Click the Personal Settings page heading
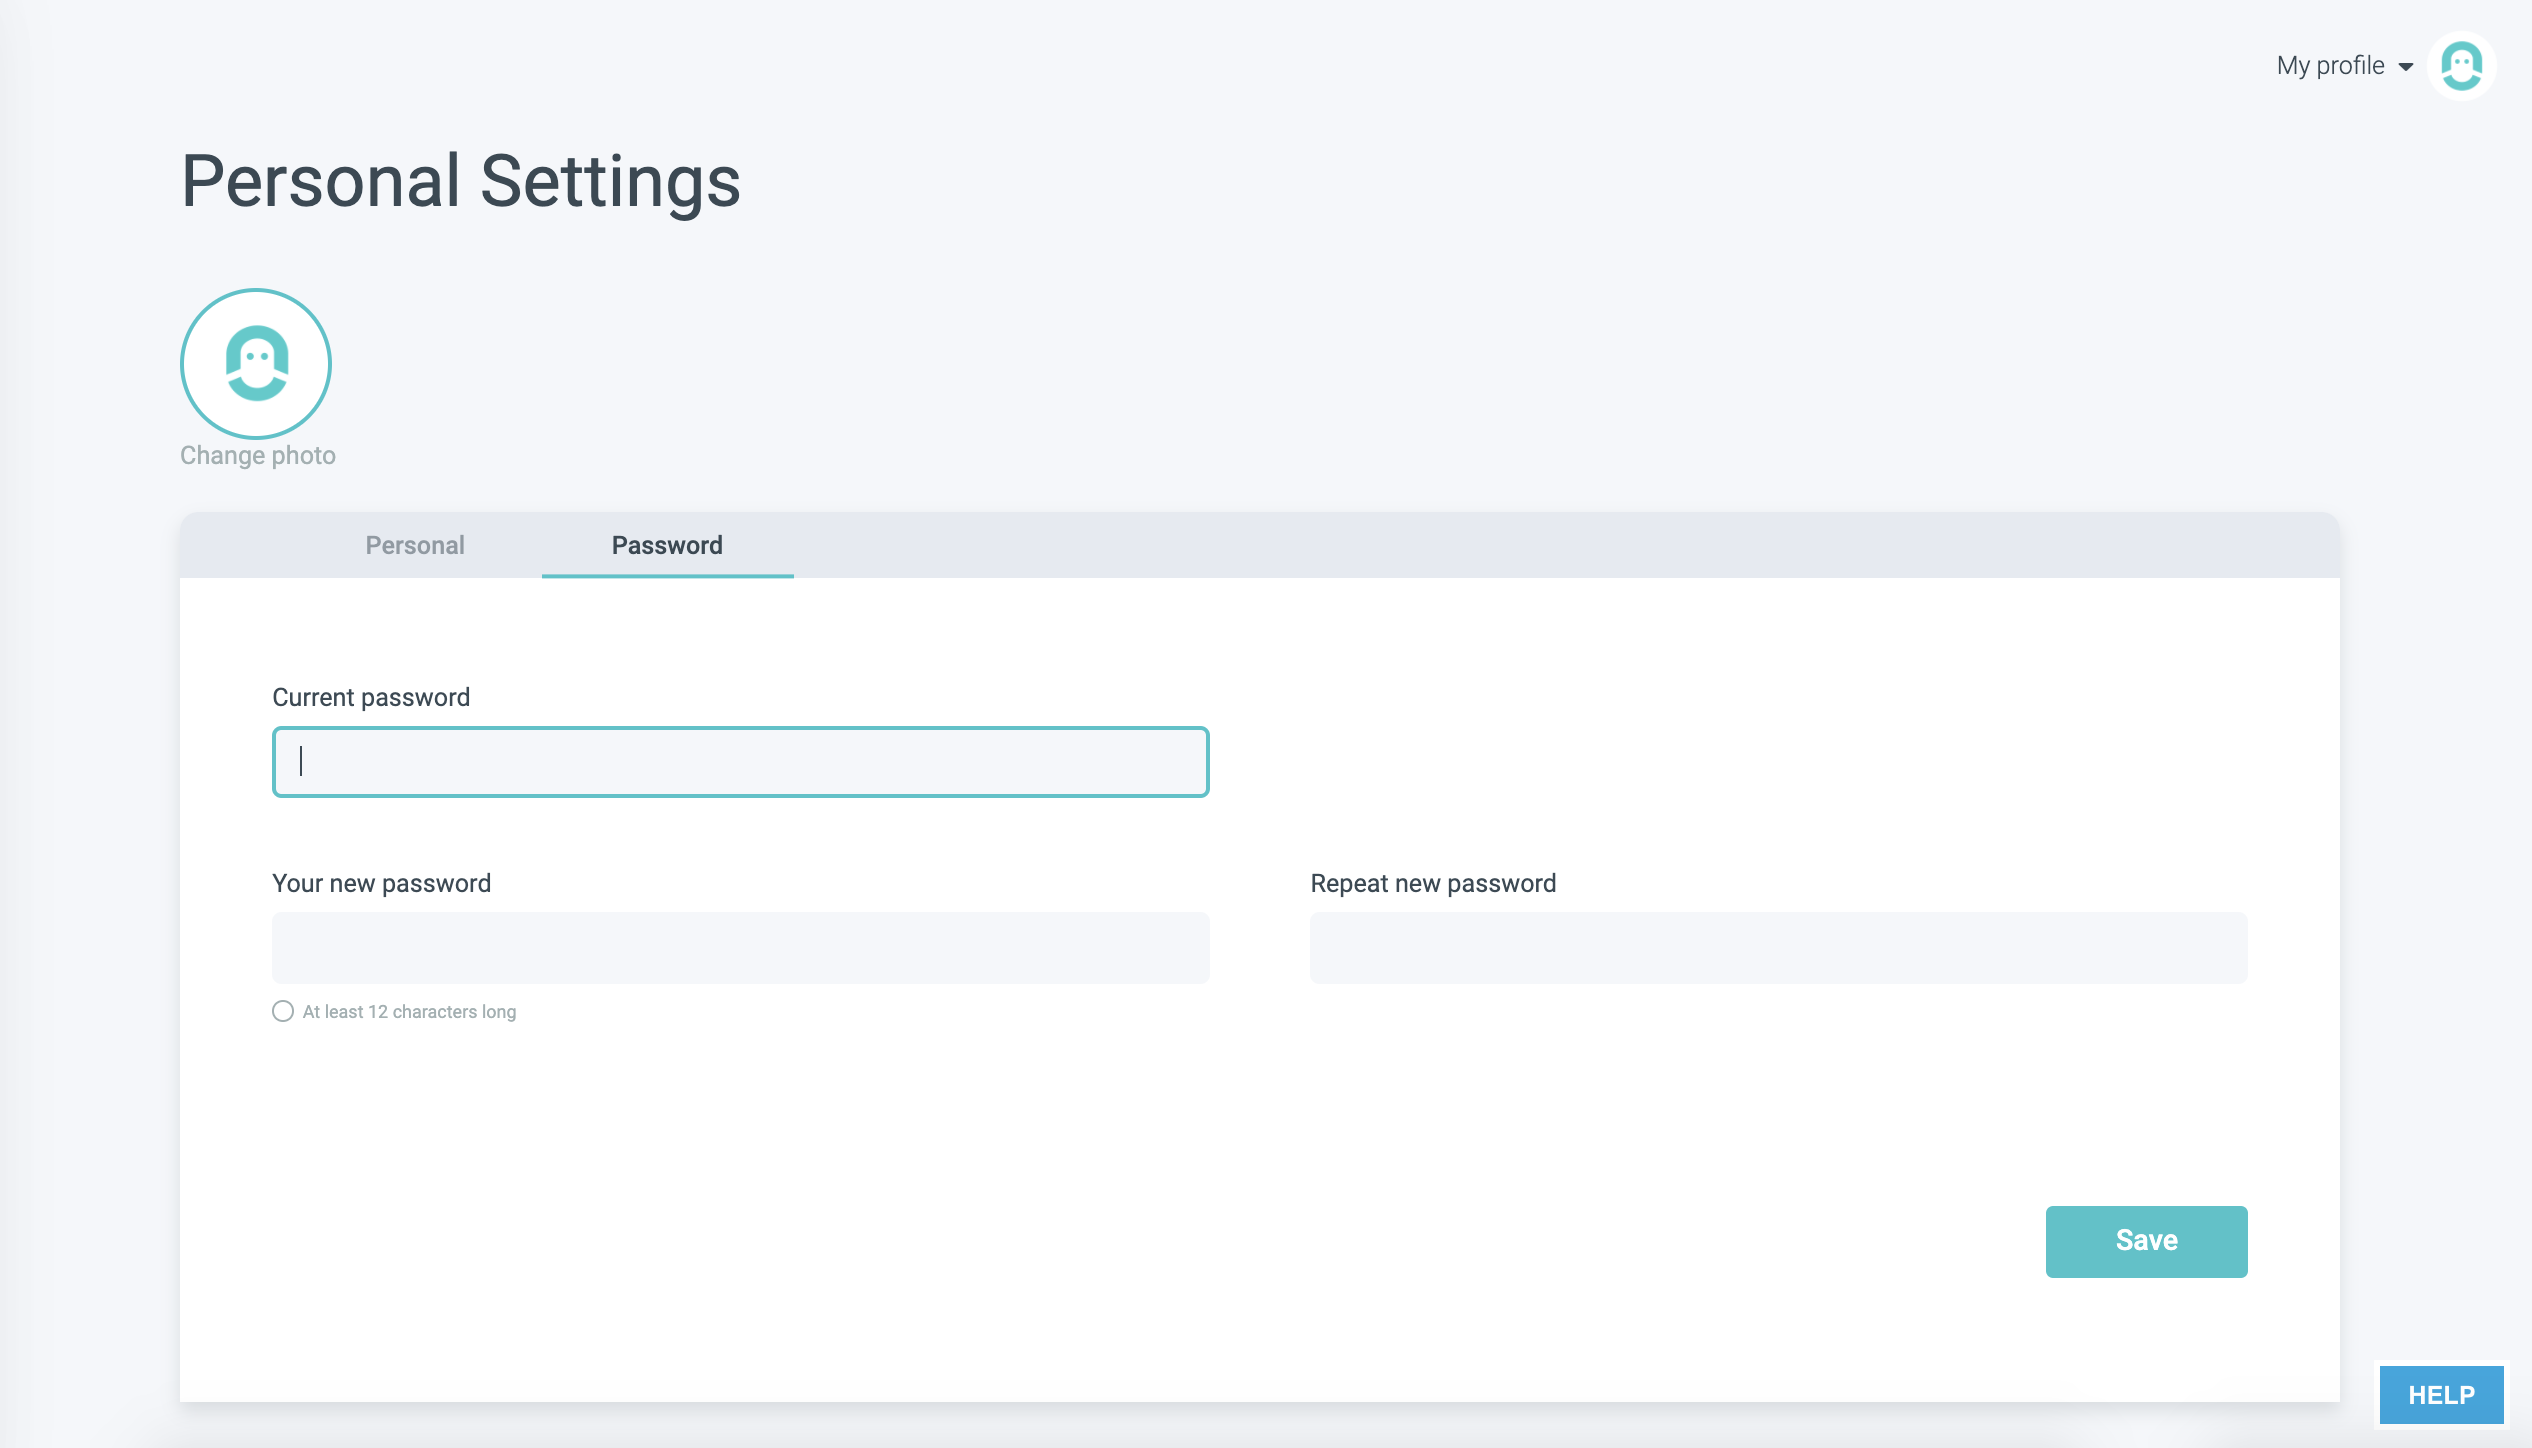The width and height of the screenshot is (2532, 1448). coord(460,181)
